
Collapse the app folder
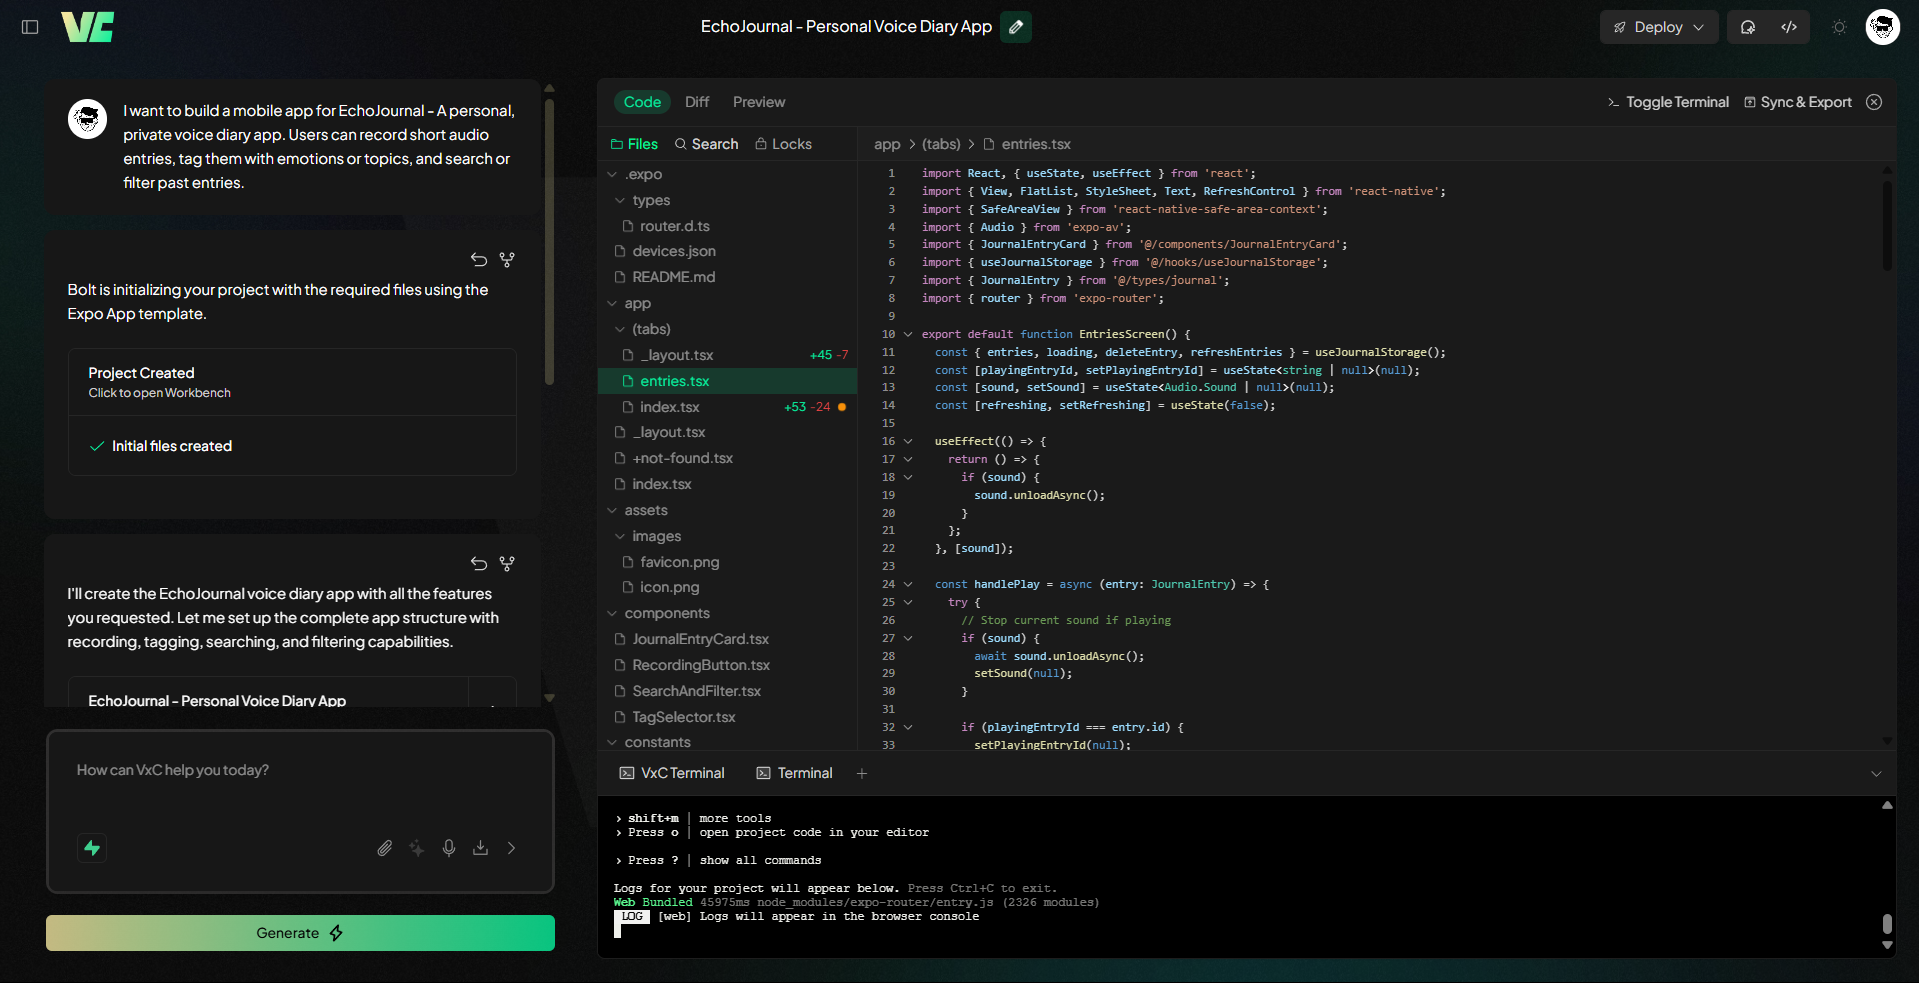pyautogui.click(x=727, y=303)
